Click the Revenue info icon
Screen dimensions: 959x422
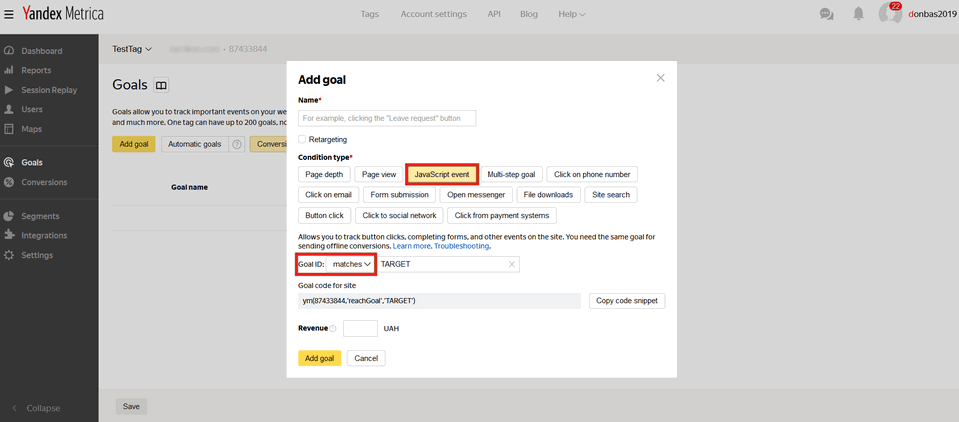coord(333,328)
